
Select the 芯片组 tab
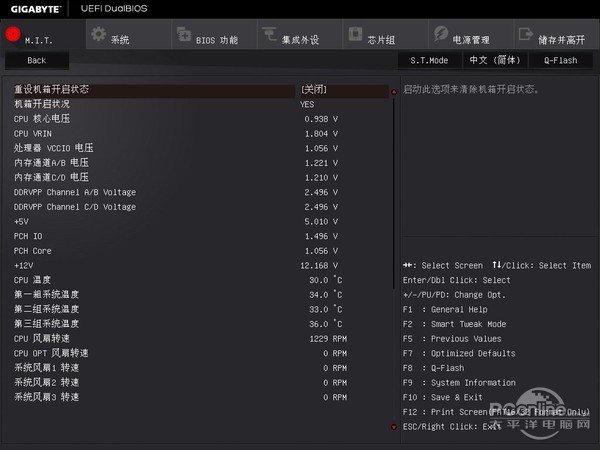[x=385, y=34]
